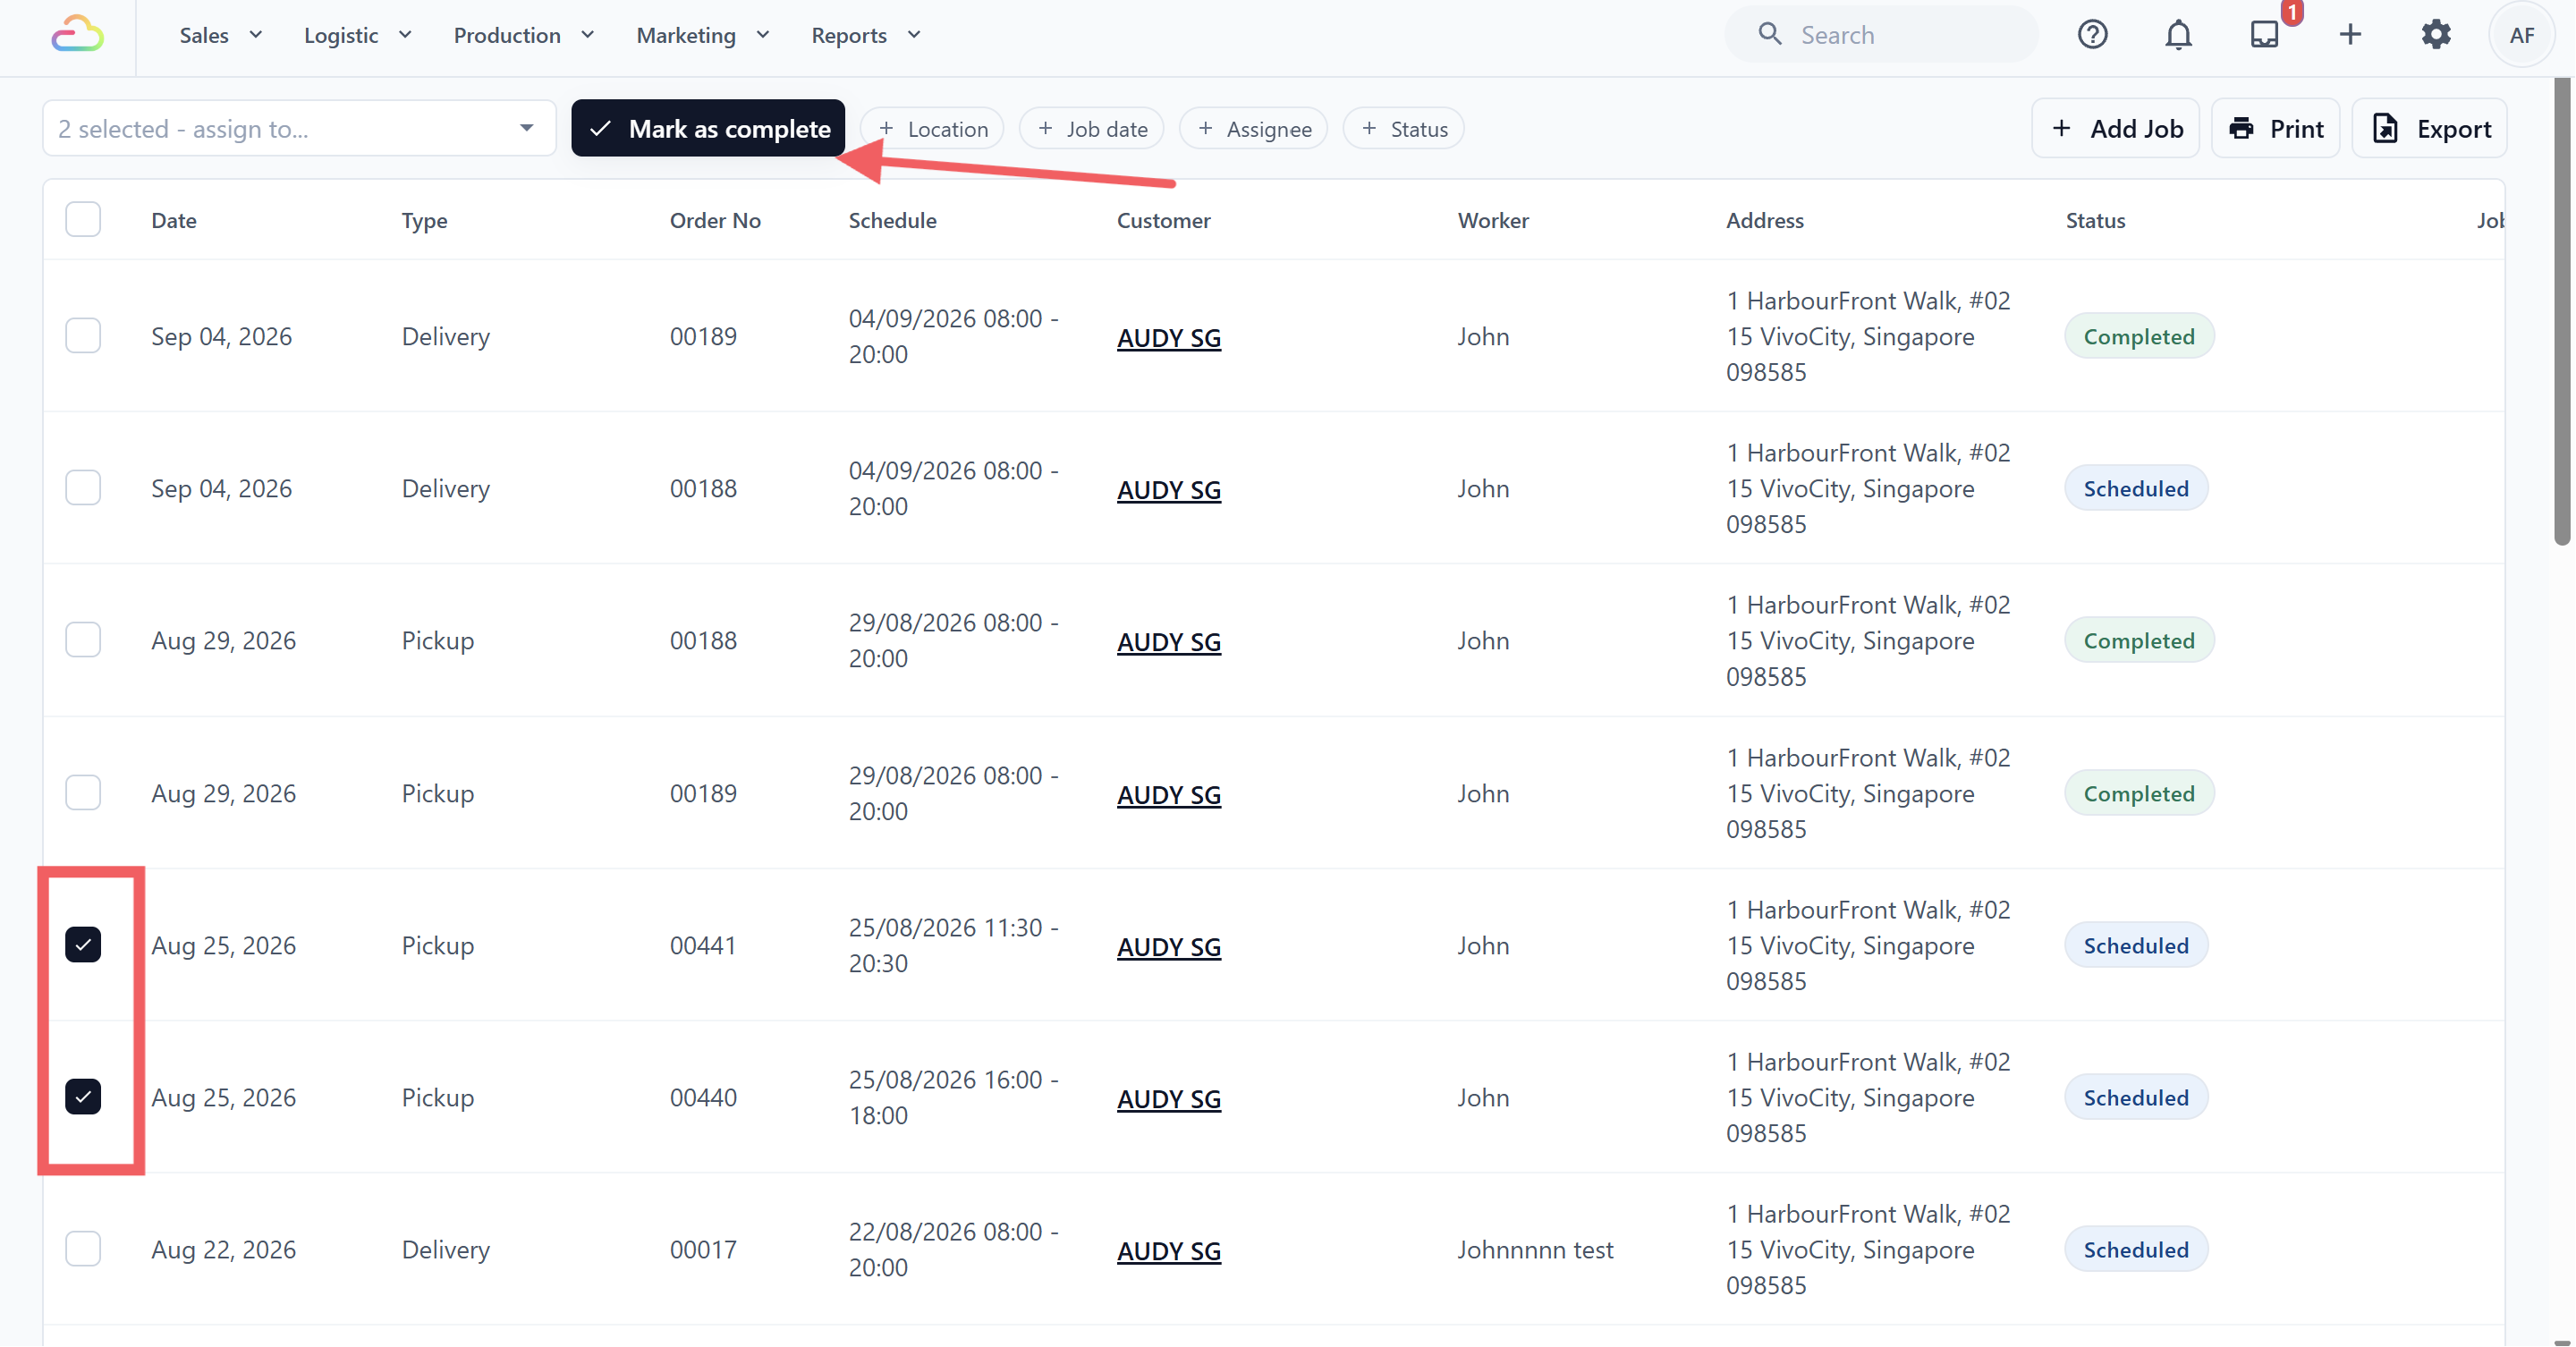This screenshot has width=2576, height=1347.
Task: Open AUDY SG link in Sep 04 00188 row
Action: [1169, 490]
